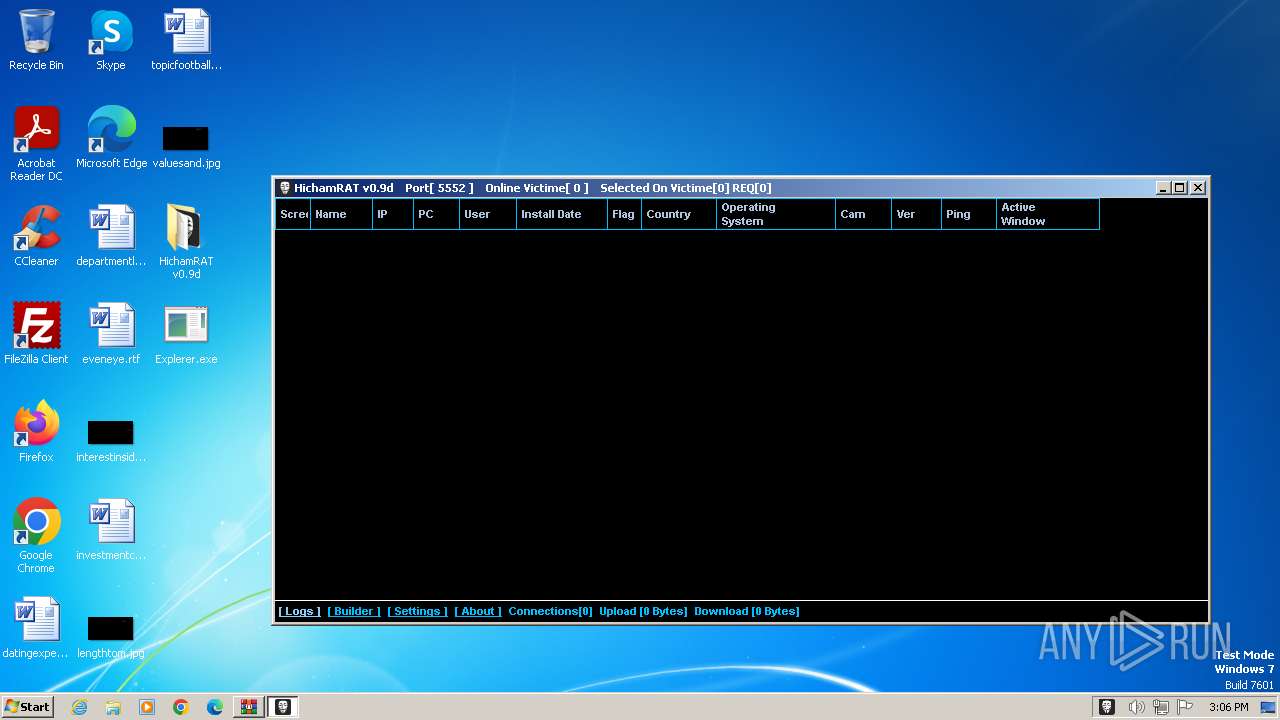Click the User column header
Screen dimensions: 1280x720
(x=487, y=214)
